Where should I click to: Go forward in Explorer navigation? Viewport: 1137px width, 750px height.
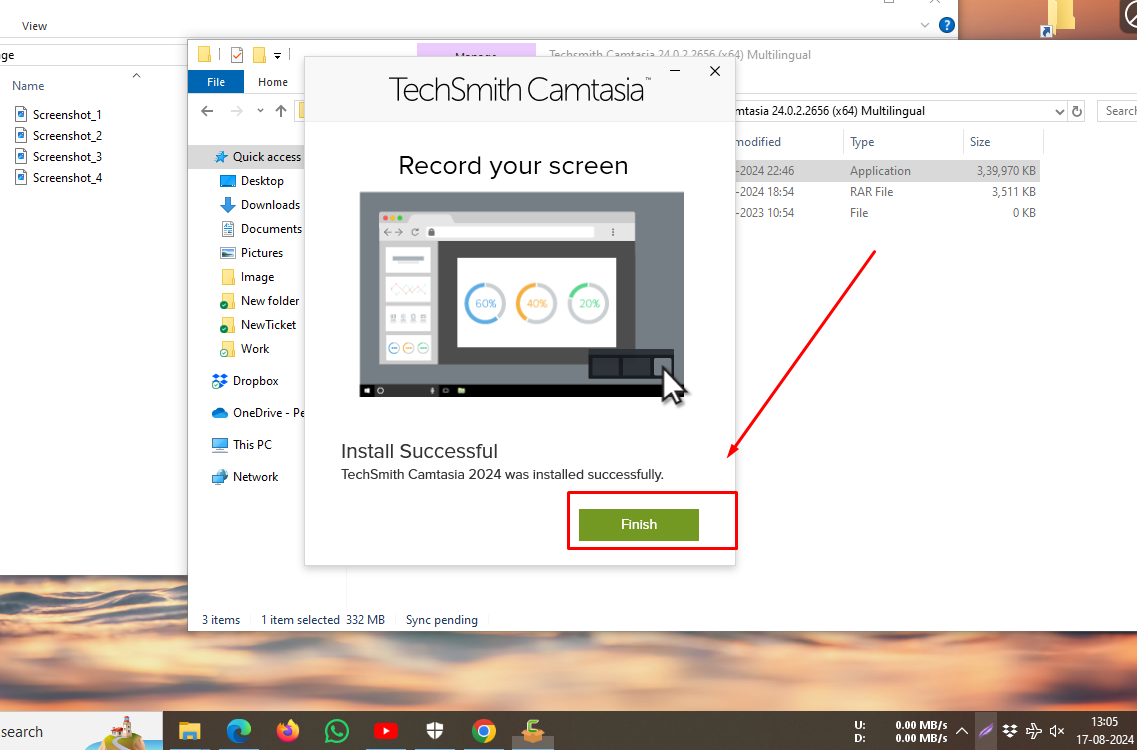236,111
